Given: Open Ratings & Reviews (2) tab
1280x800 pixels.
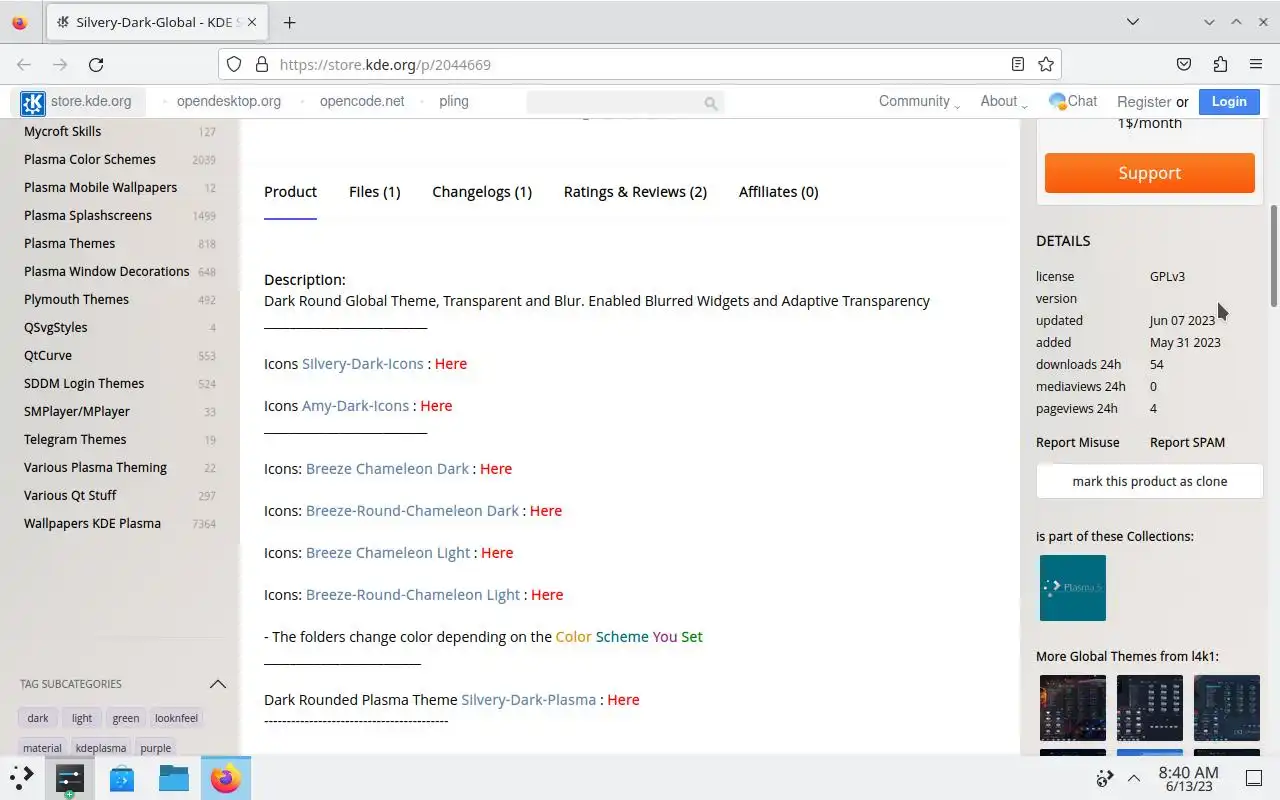Looking at the screenshot, I should 635,192.
